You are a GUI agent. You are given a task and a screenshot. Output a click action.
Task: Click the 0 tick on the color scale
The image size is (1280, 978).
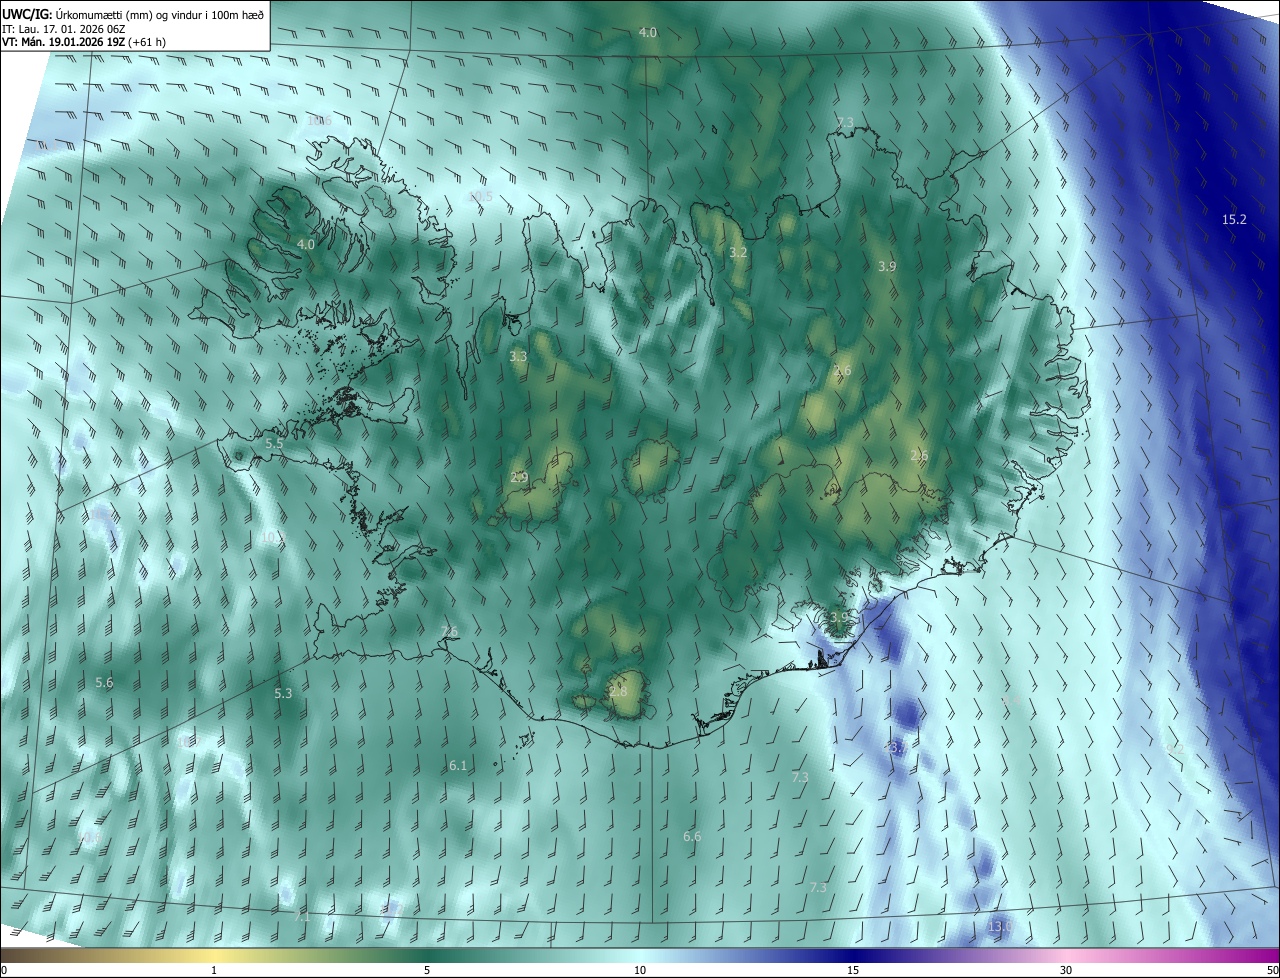pos(4,970)
